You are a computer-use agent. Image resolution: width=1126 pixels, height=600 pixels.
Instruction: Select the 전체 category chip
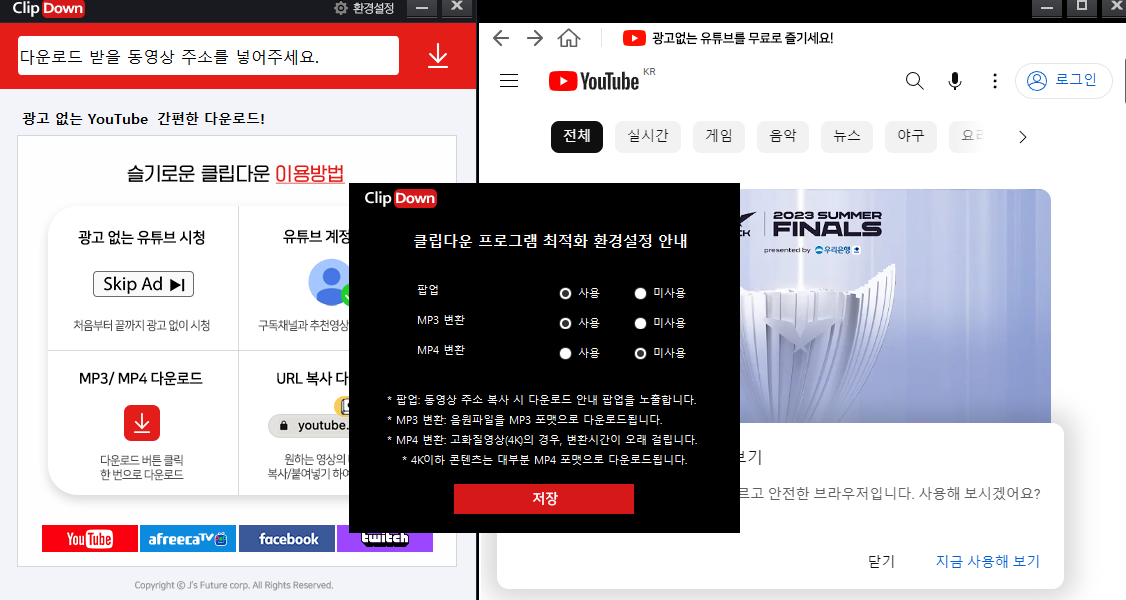577,136
